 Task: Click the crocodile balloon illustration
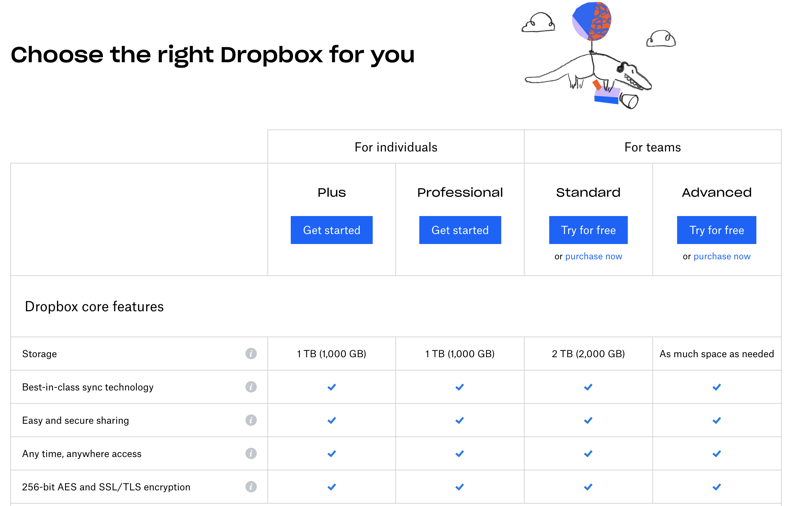point(598,56)
